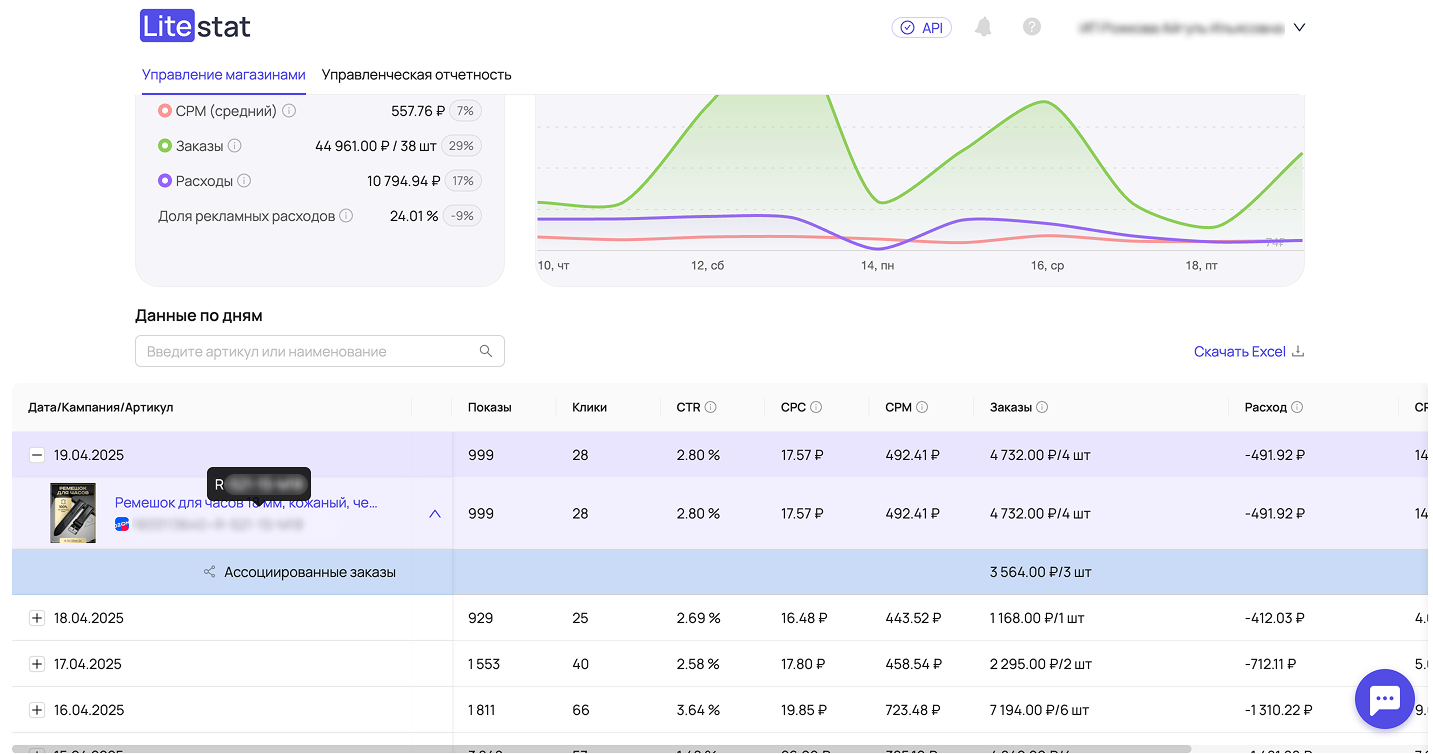Click the API status button
This screenshot has width=1433, height=754.
[921, 28]
